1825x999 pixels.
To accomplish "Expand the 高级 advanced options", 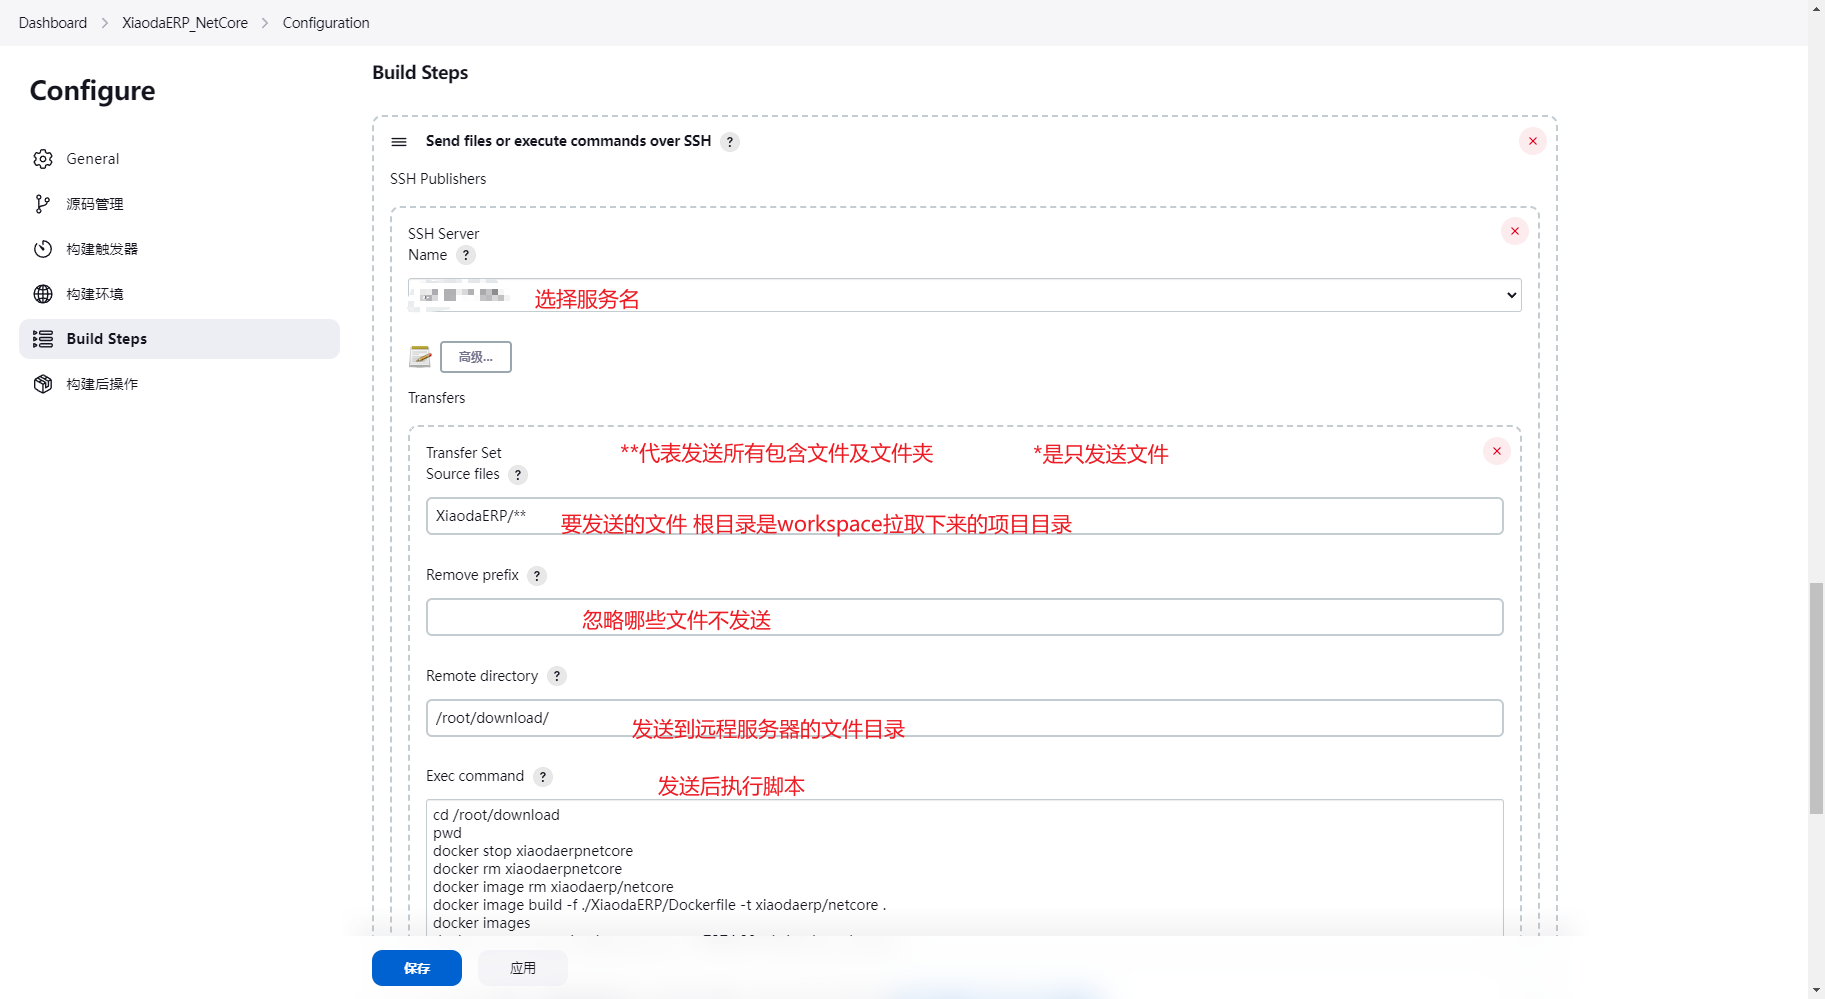I will pos(476,357).
